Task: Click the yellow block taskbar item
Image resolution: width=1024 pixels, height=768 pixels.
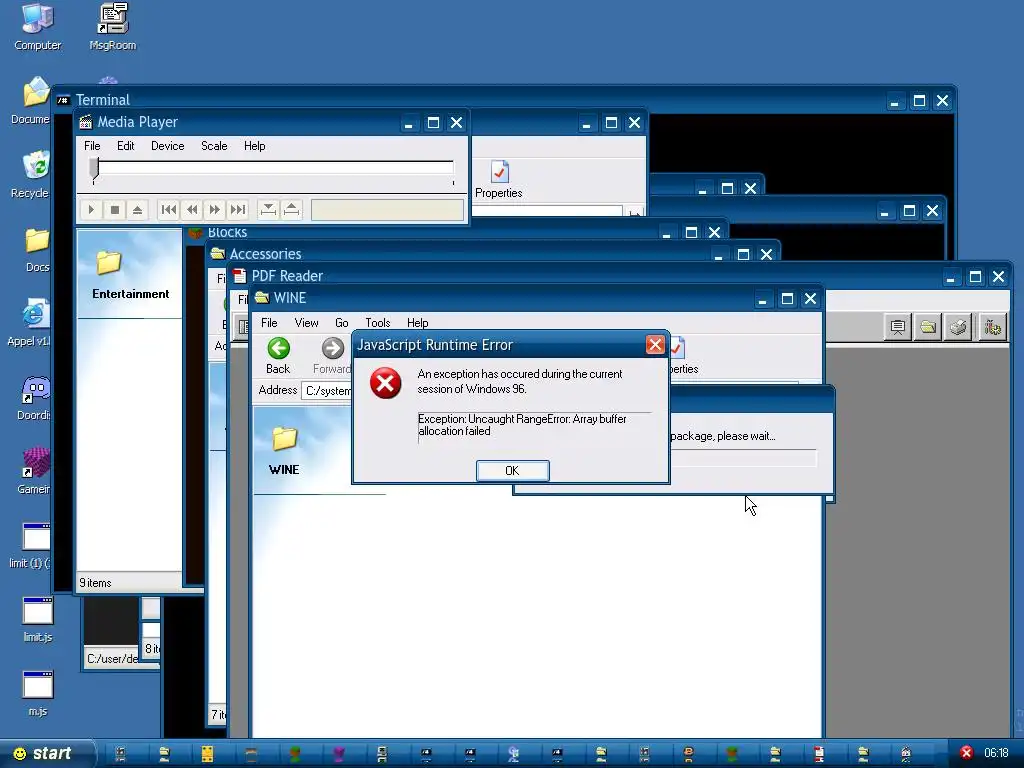Action: pyautogui.click(x=207, y=754)
